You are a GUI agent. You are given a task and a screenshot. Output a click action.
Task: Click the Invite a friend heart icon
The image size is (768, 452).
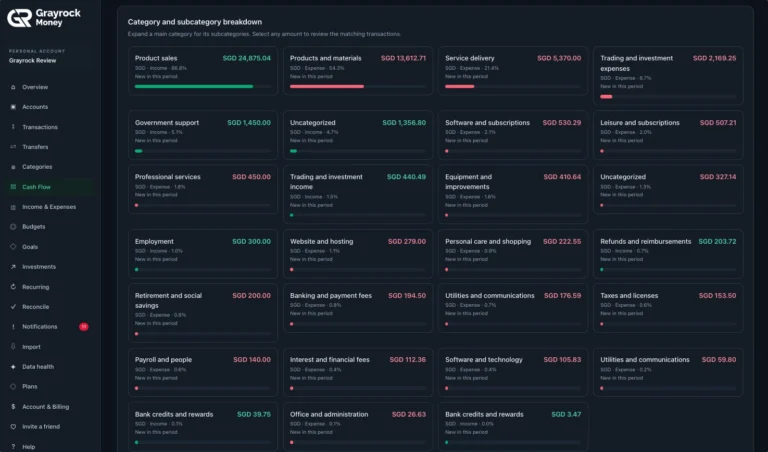(13, 427)
